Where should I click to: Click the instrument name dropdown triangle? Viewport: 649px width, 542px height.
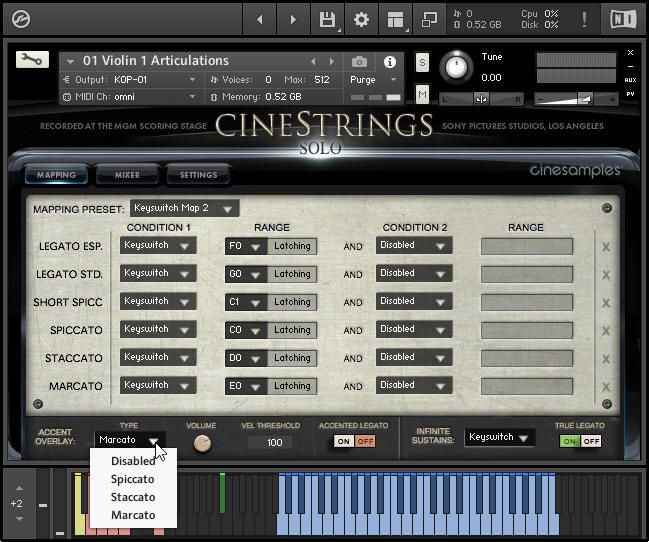(x=70, y=62)
